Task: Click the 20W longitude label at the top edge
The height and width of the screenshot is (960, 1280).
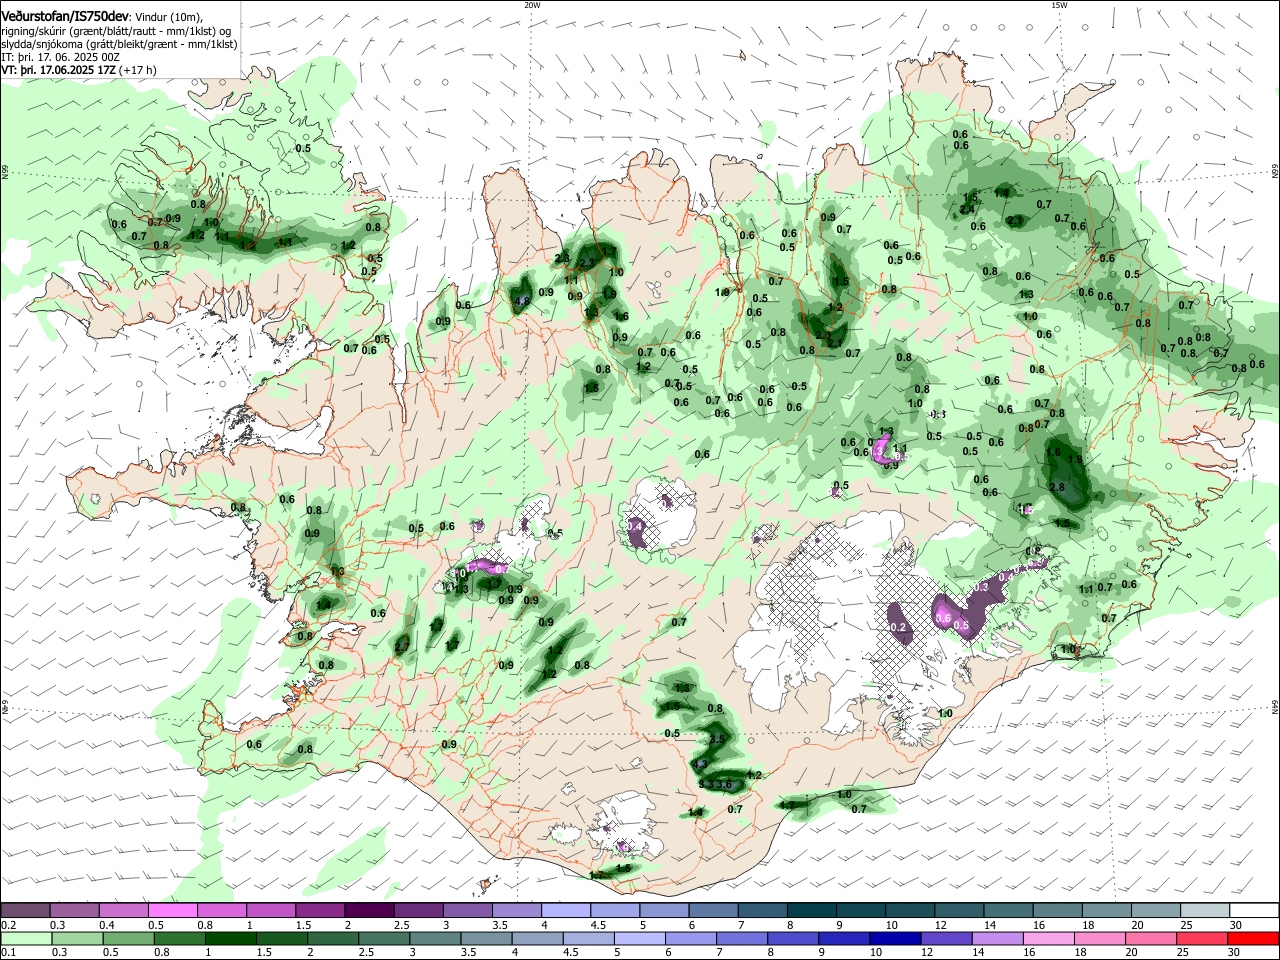Action: (532, 5)
